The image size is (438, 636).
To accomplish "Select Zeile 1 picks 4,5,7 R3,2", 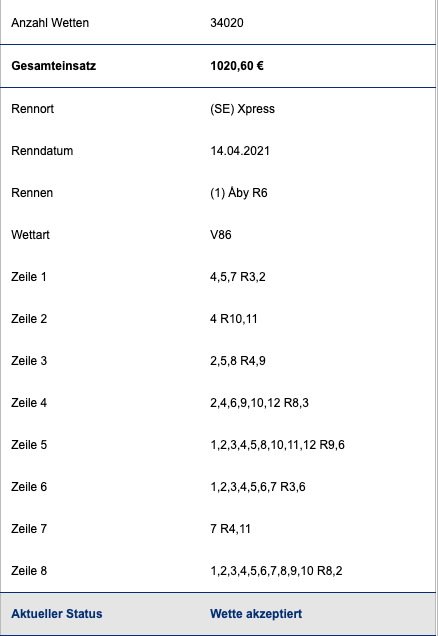I will point(238,277).
